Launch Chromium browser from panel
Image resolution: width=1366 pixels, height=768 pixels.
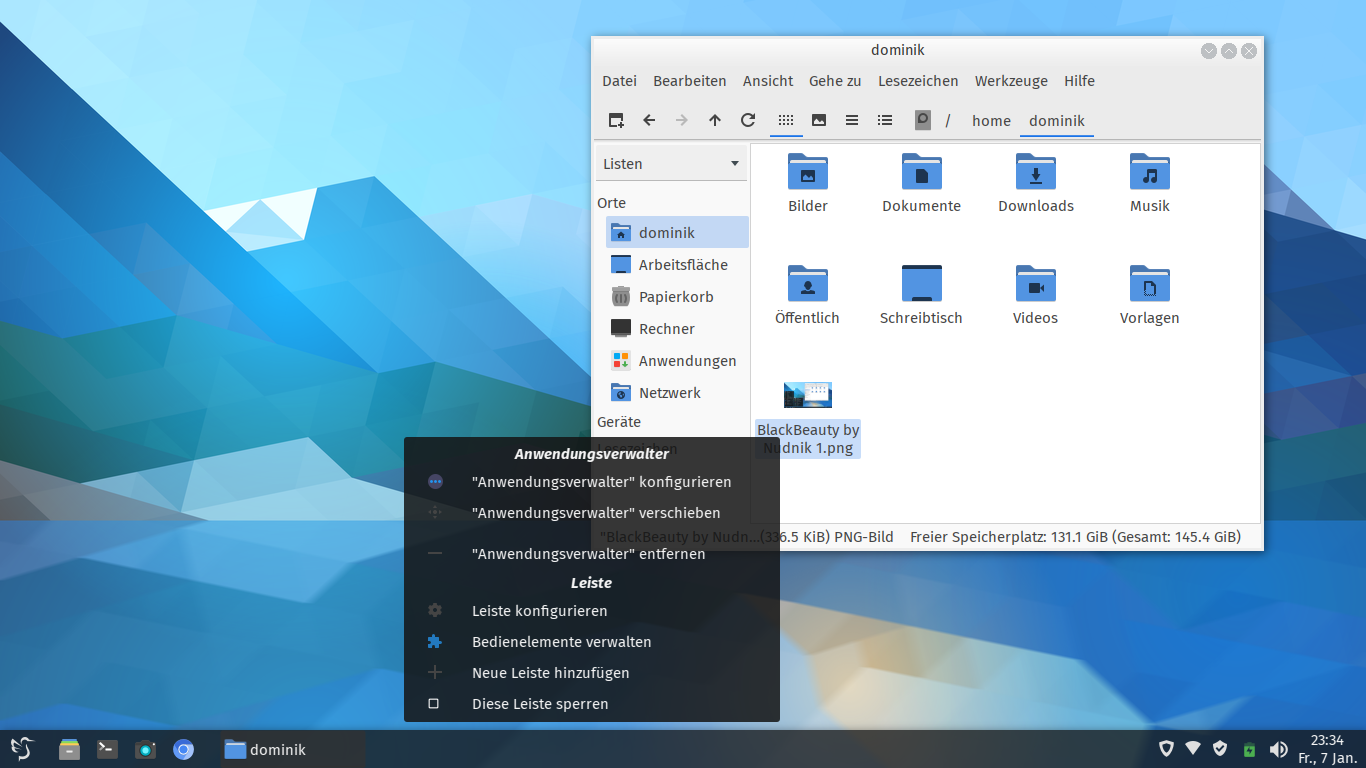[x=183, y=749]
